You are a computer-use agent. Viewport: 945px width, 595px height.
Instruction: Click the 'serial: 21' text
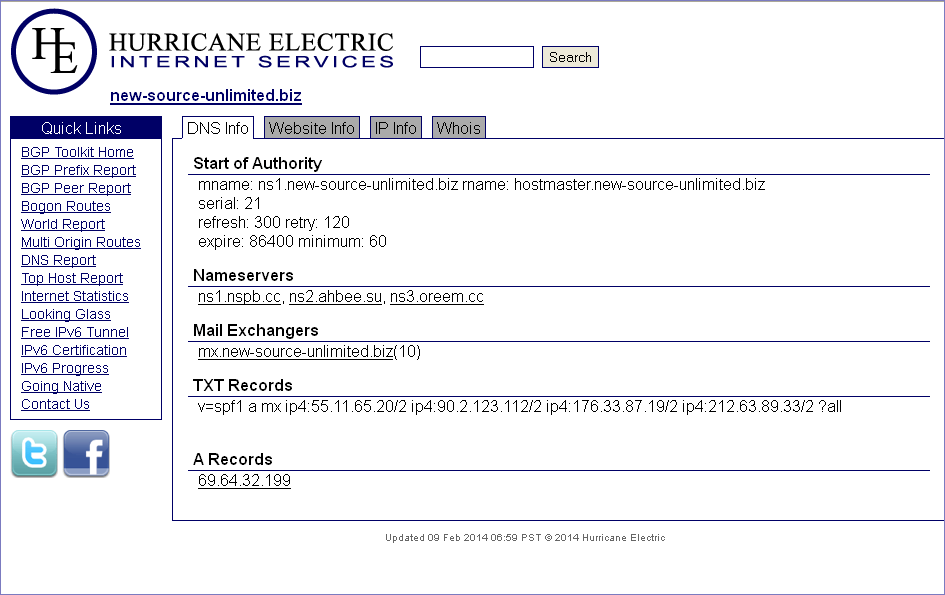pyautogui.click(x=229, y=204)
